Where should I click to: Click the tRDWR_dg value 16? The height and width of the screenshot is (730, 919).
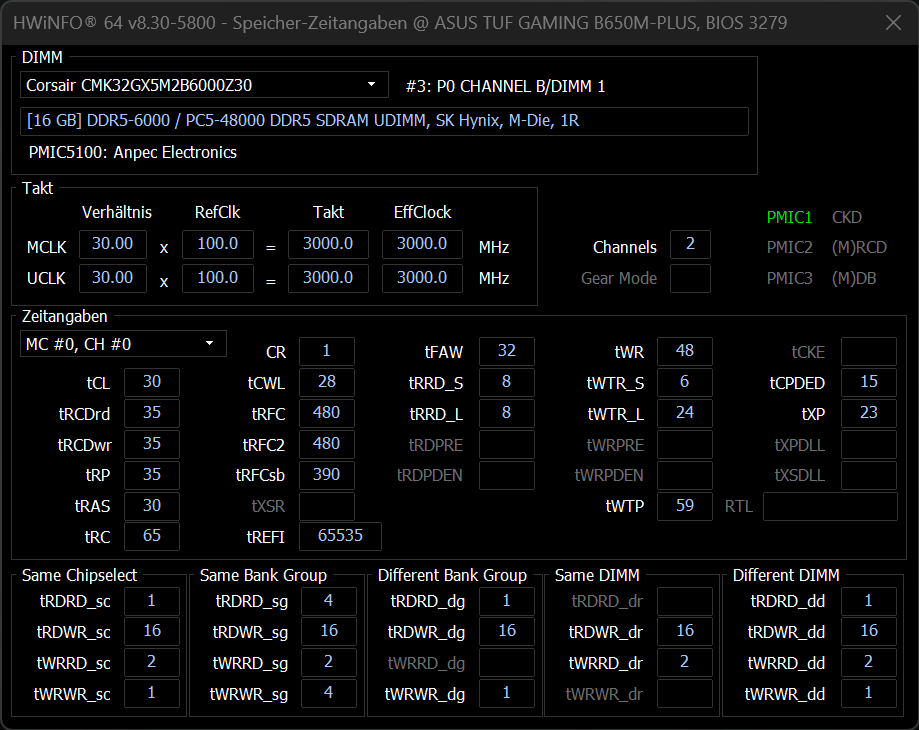(x=506, y=632)
